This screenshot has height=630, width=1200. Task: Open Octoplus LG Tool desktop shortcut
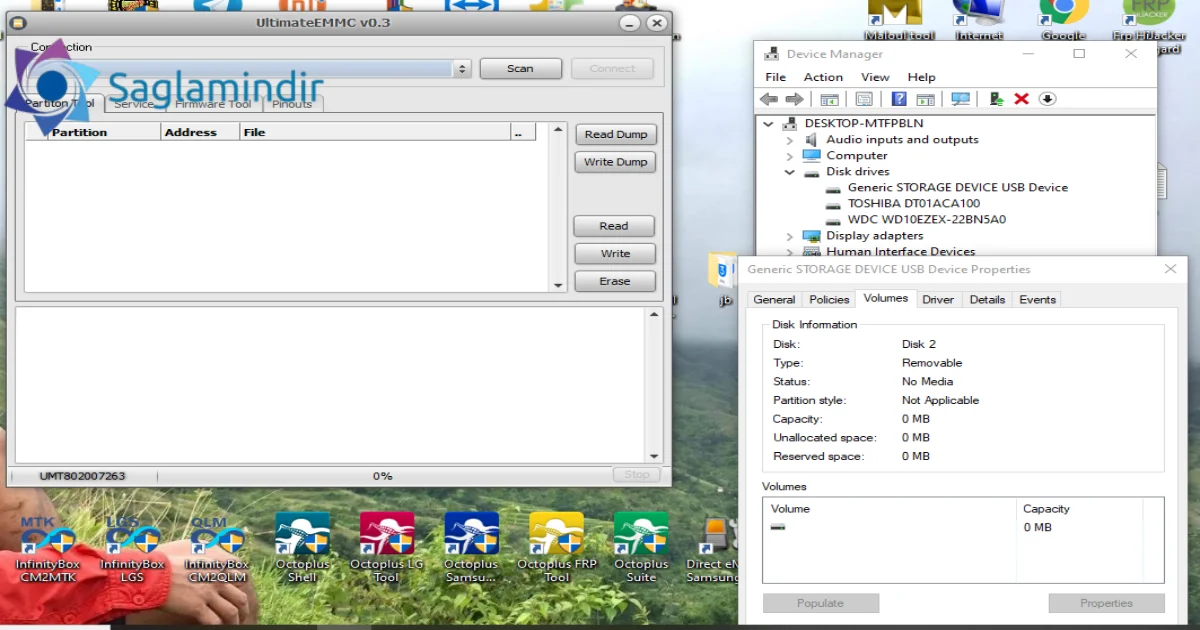coord(386,548)
